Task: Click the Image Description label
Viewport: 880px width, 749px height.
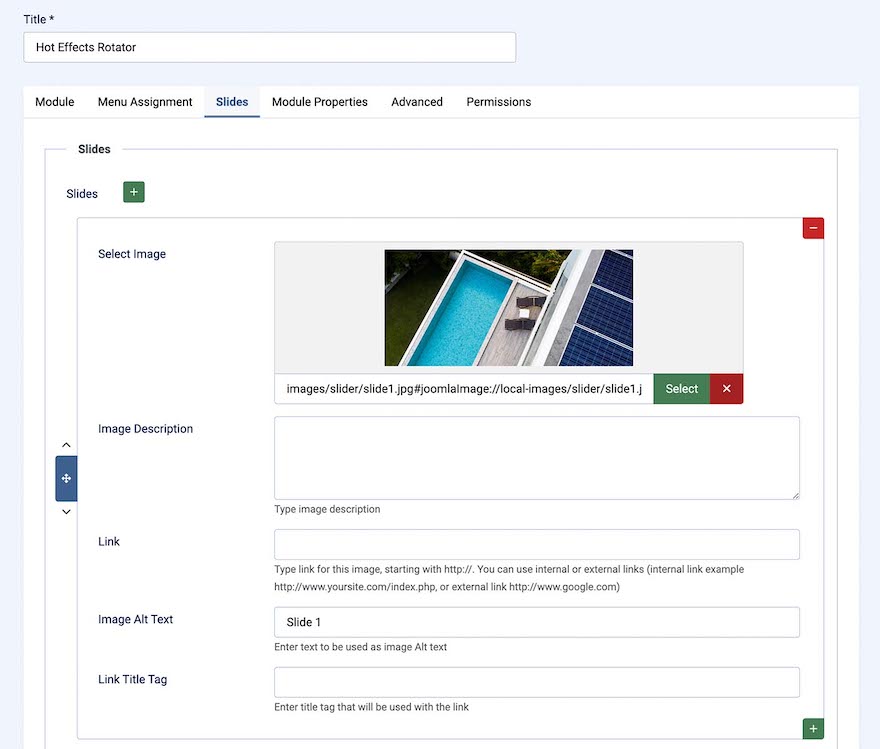Action: (x=145, y=429)
